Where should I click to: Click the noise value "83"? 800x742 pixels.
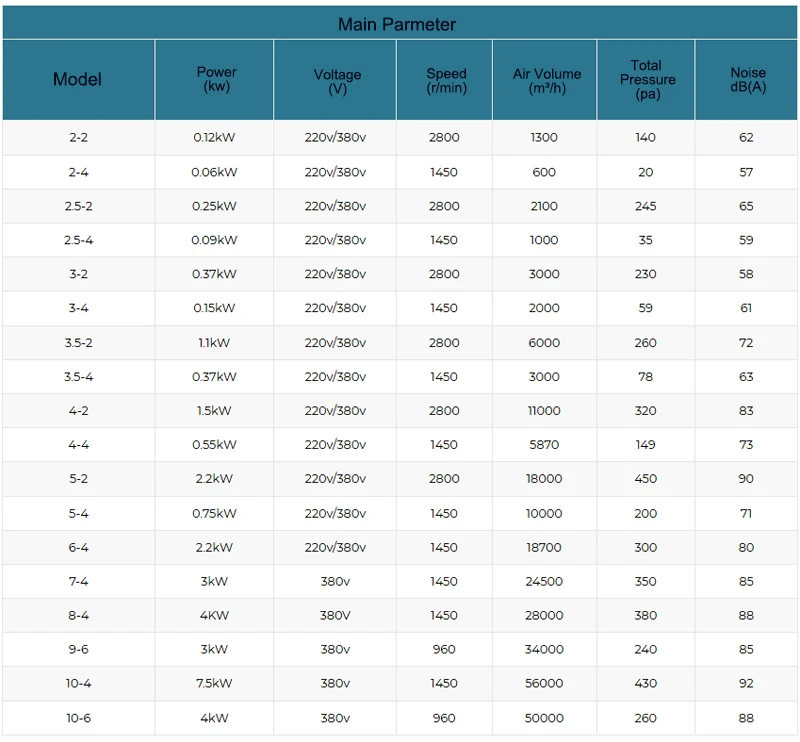pyautogui.click(x=746, y=411)
